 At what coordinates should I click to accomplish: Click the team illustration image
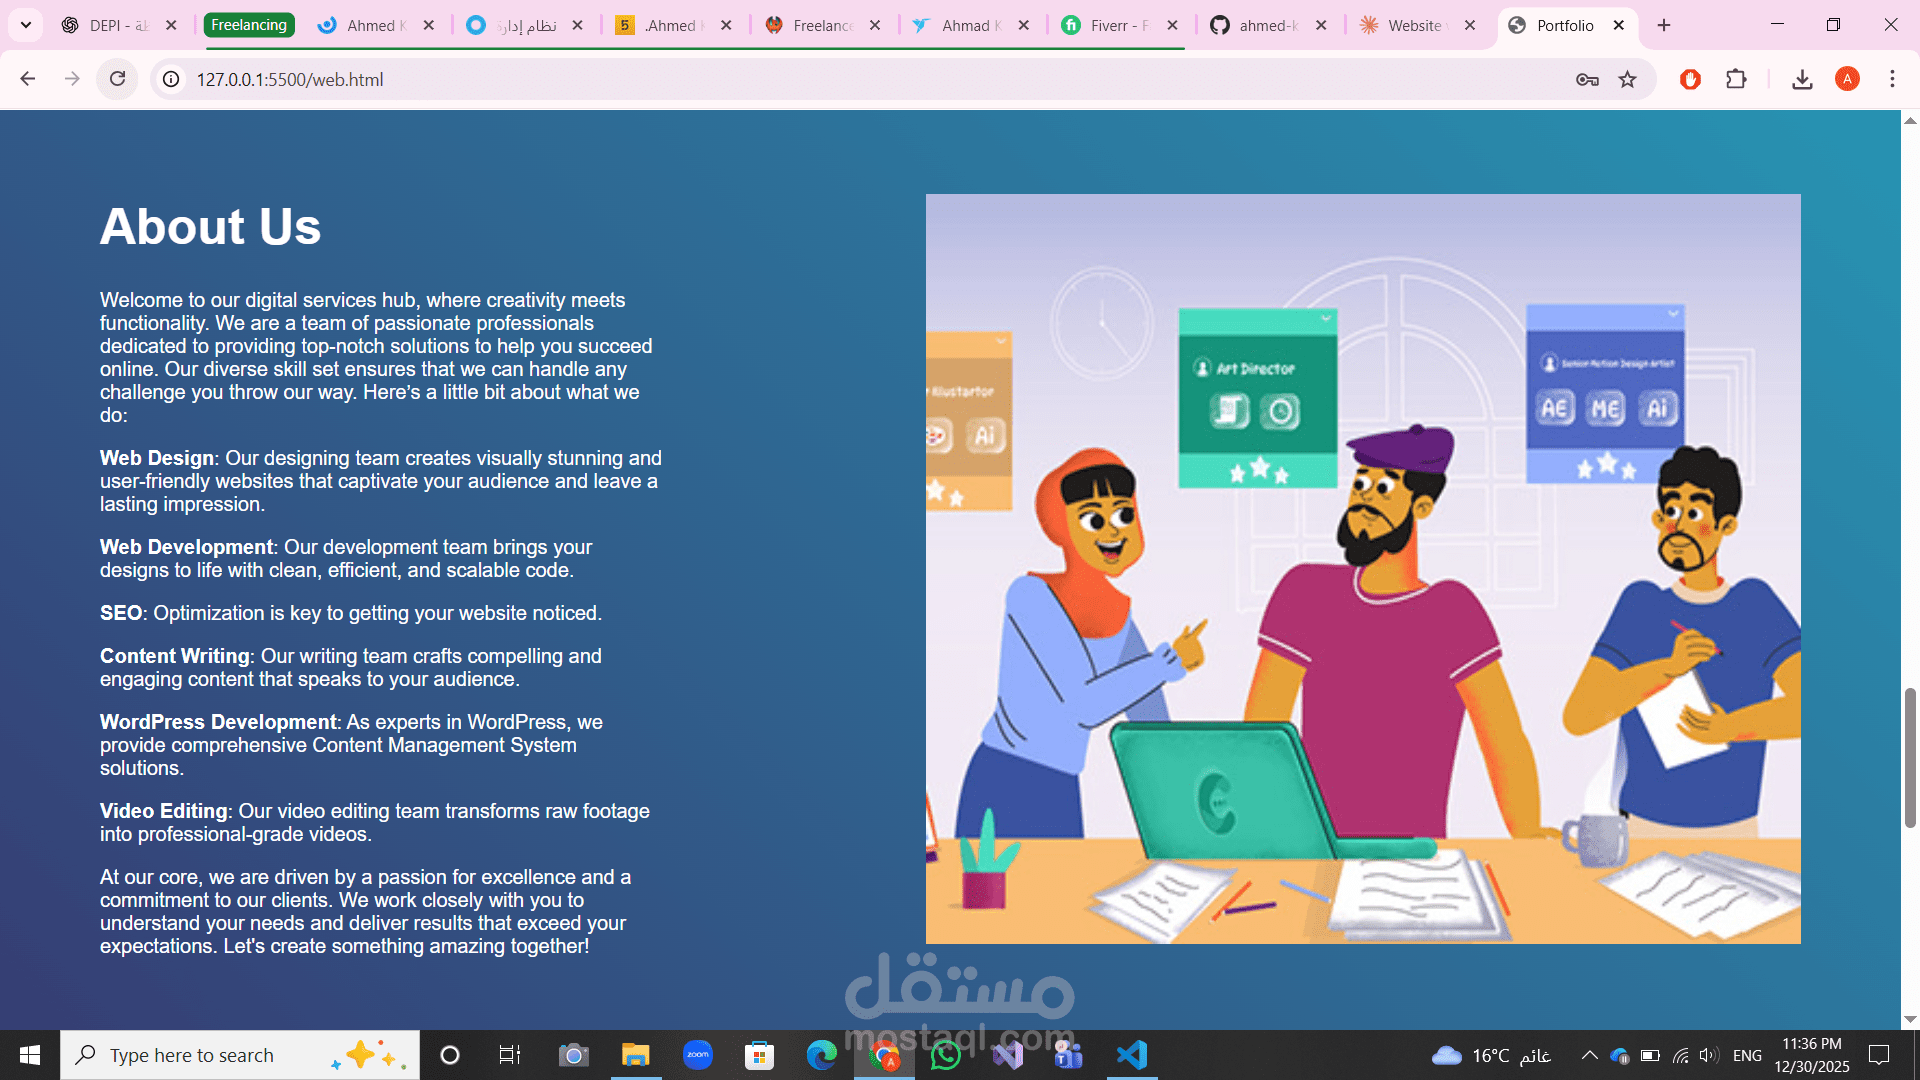1363,568
